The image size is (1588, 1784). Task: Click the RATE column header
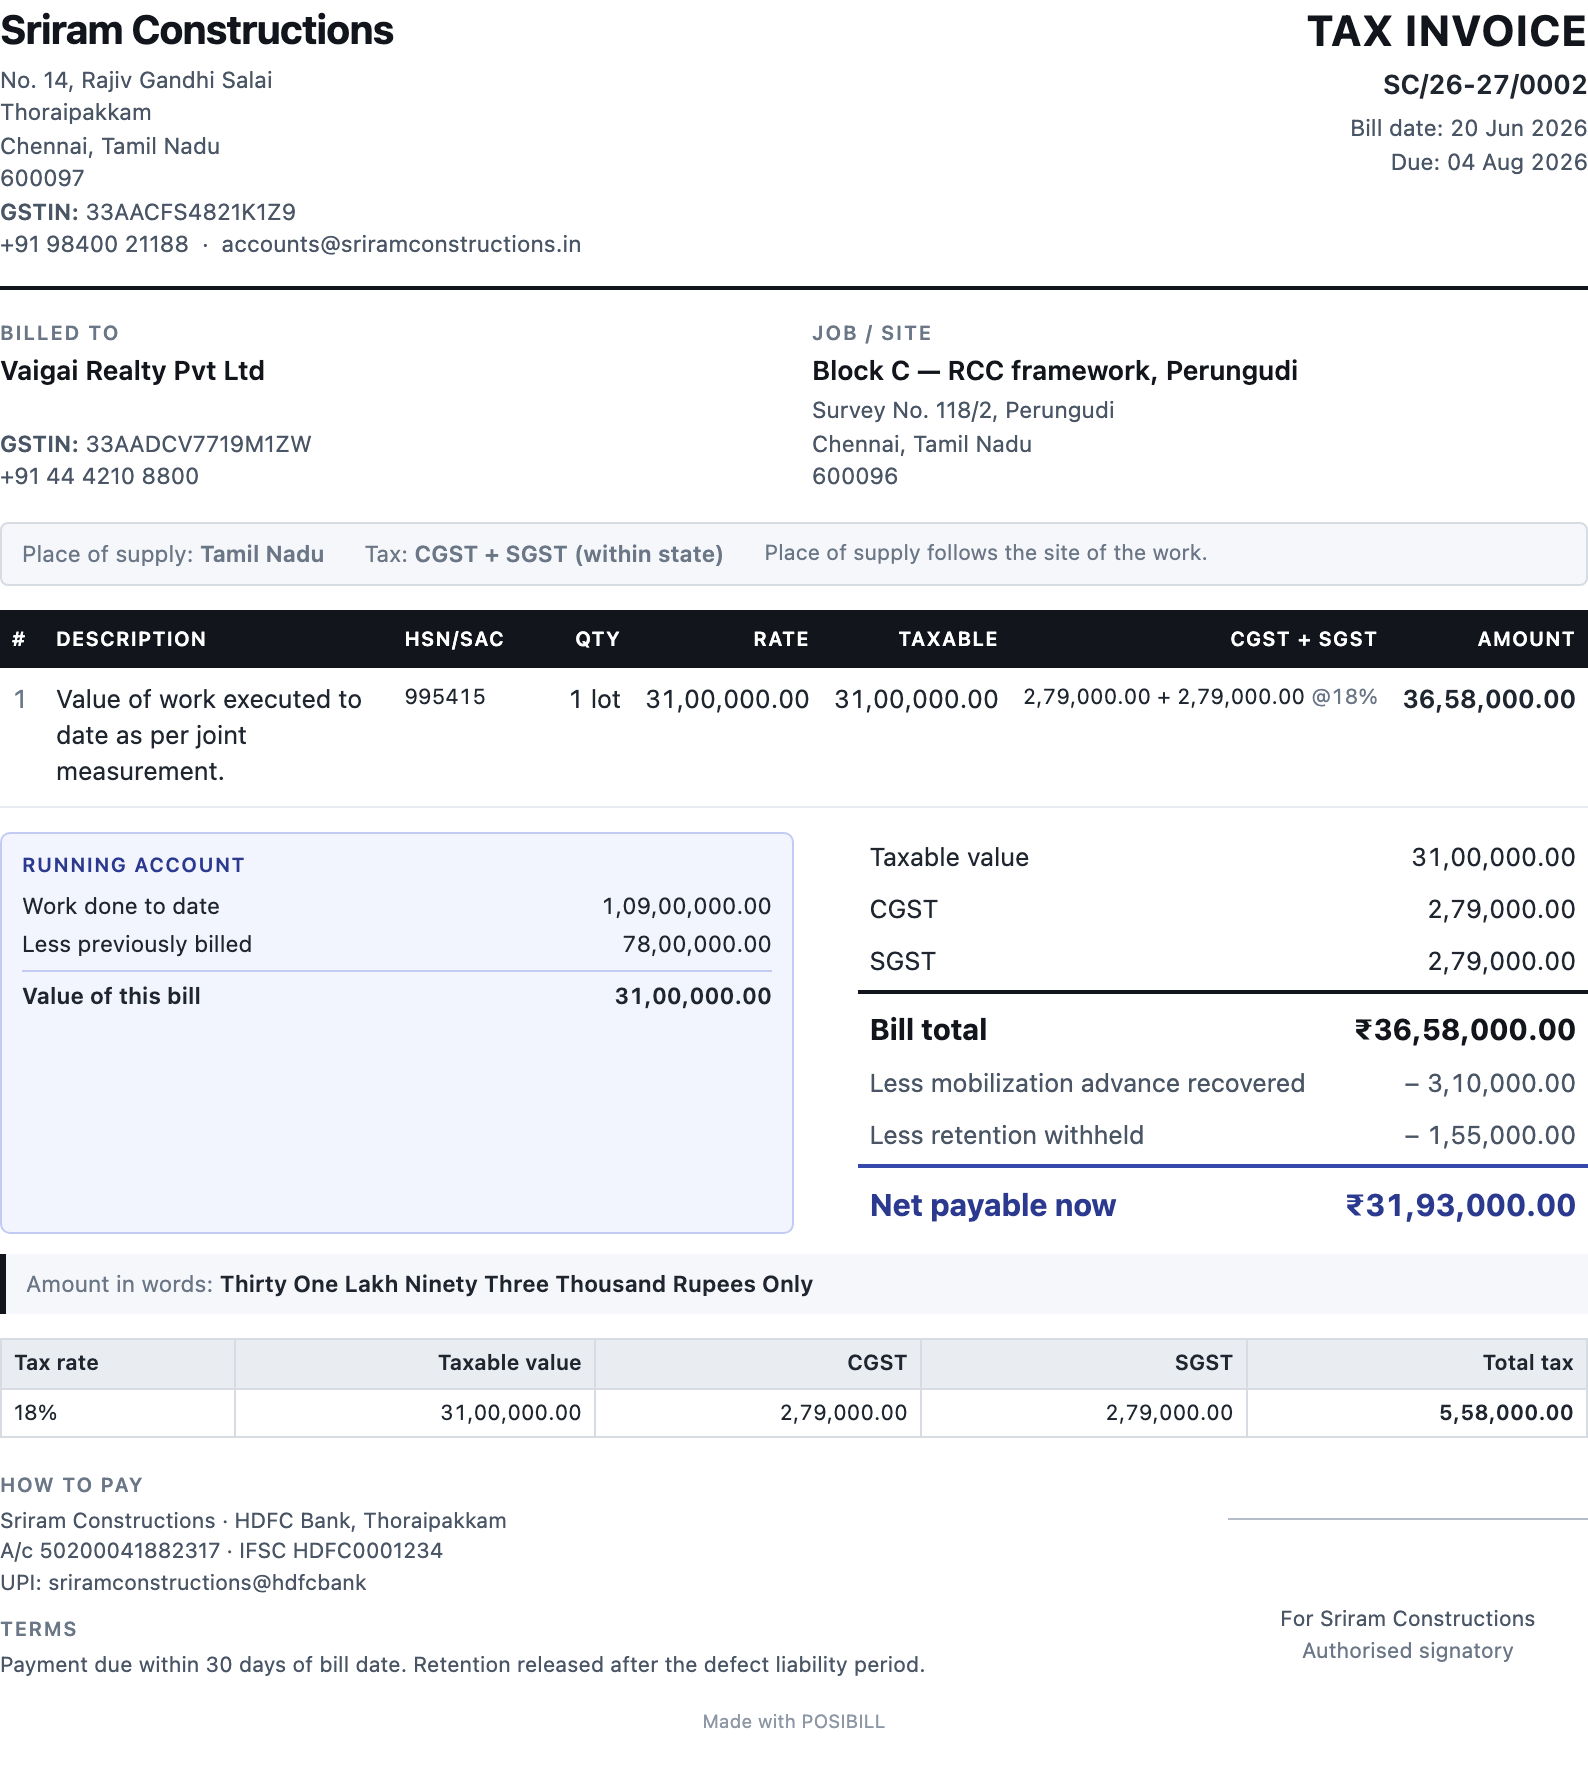781,639
